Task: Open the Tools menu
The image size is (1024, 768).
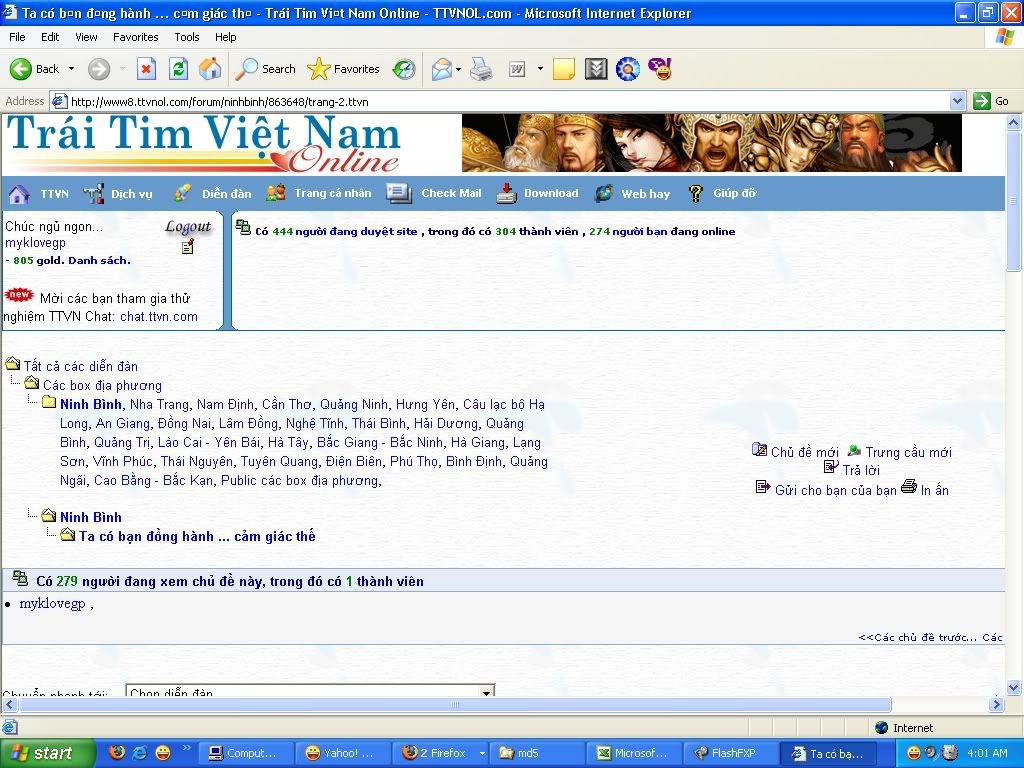Action: click(187, 37)
